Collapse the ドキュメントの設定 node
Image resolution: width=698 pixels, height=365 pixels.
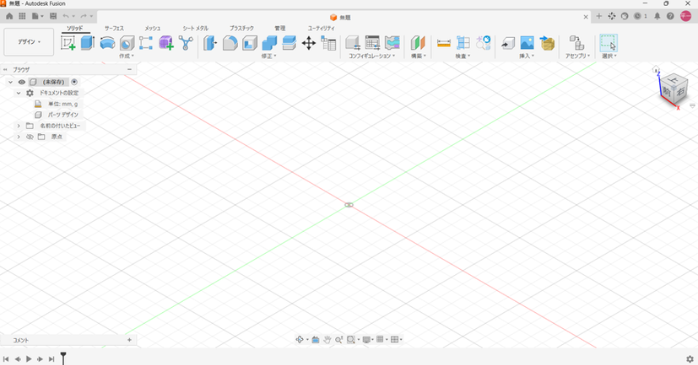(19, 93)
